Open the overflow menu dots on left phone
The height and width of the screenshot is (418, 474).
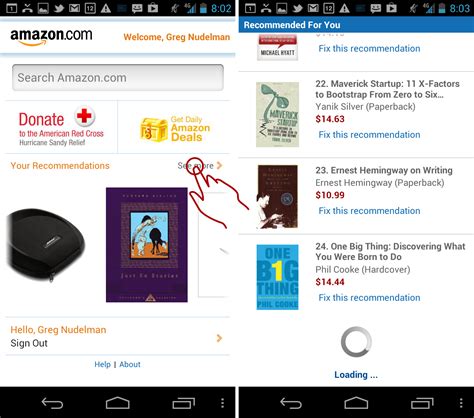tap(222, 403)
